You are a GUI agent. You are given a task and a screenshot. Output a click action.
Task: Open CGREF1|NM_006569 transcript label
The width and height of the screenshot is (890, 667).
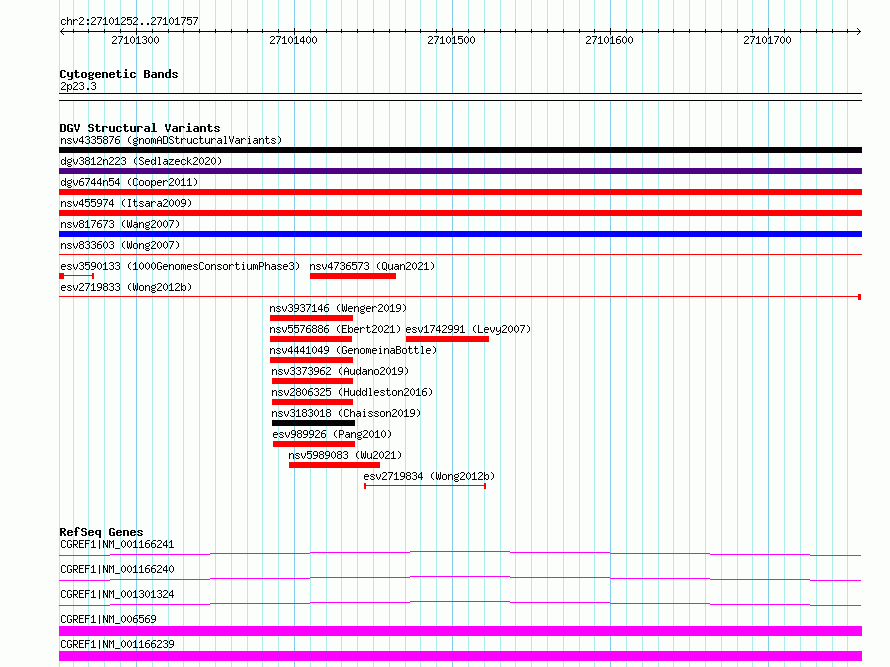pyautogui.click(x=108, y=619)
